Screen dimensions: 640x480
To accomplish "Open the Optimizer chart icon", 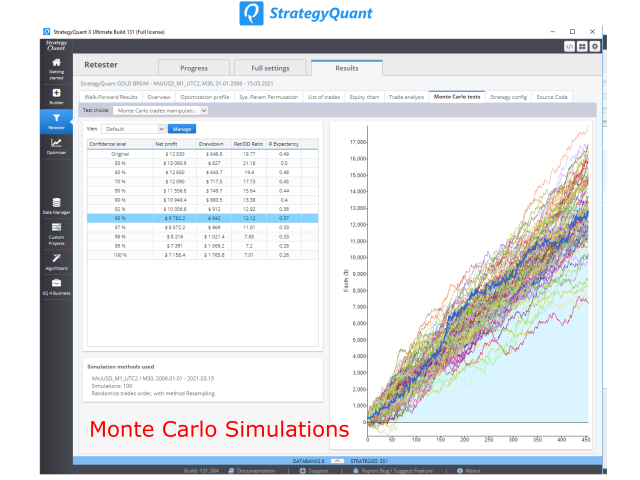I will pos(56,143).
